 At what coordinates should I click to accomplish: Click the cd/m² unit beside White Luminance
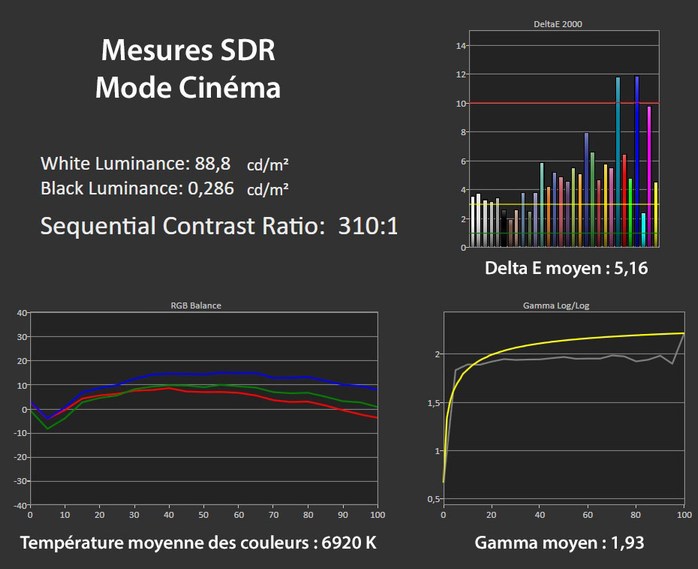point(268,165)
